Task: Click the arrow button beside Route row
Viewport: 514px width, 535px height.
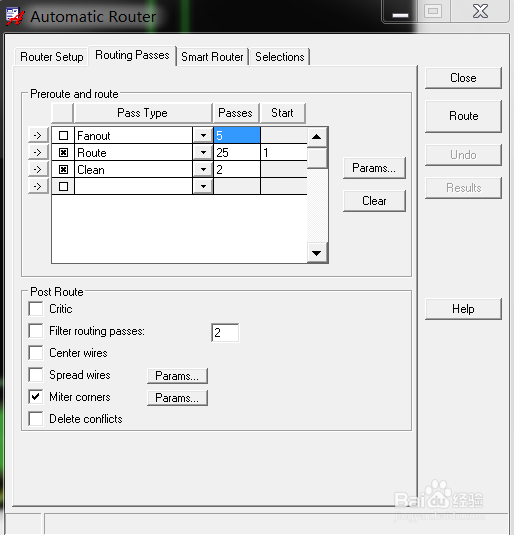Action: pos(38,152)
